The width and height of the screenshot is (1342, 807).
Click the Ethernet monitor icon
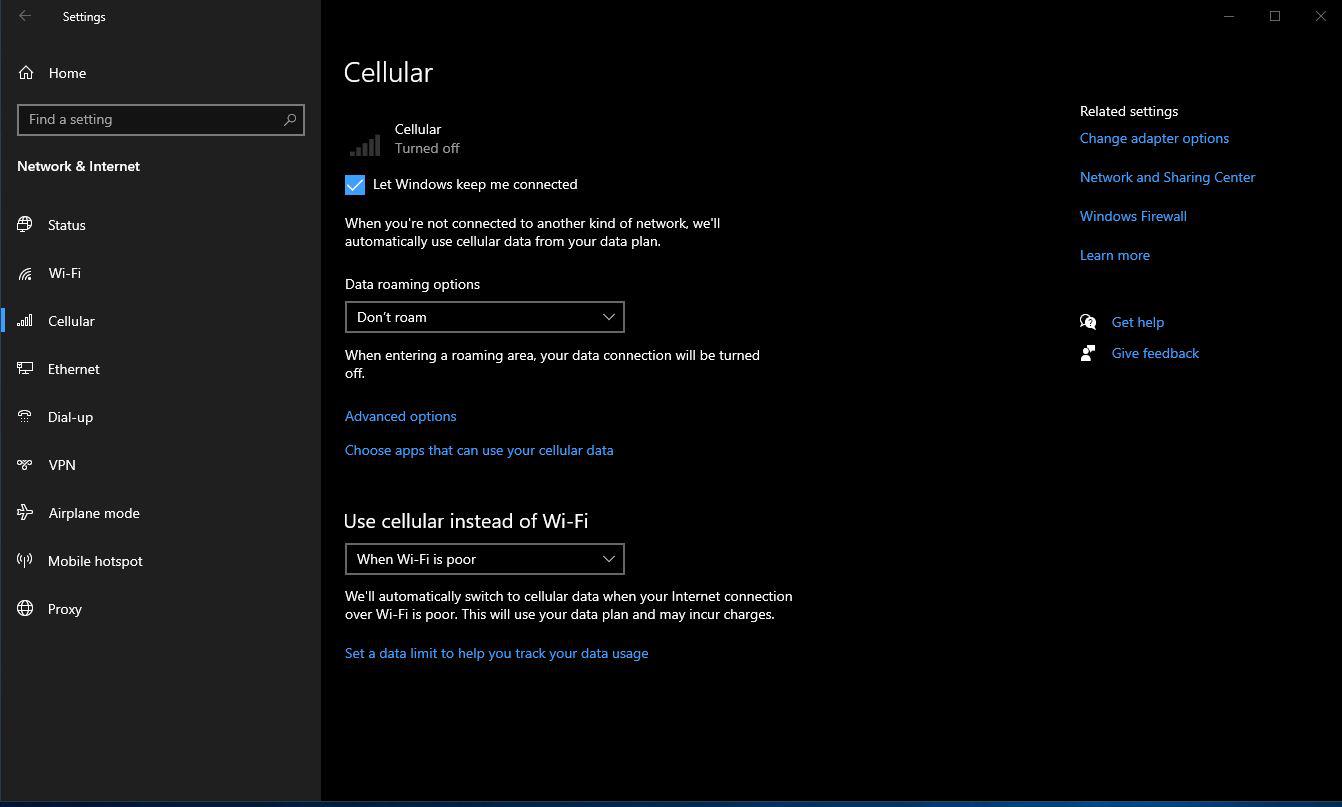pyautogui.click(x=26, y=369)
